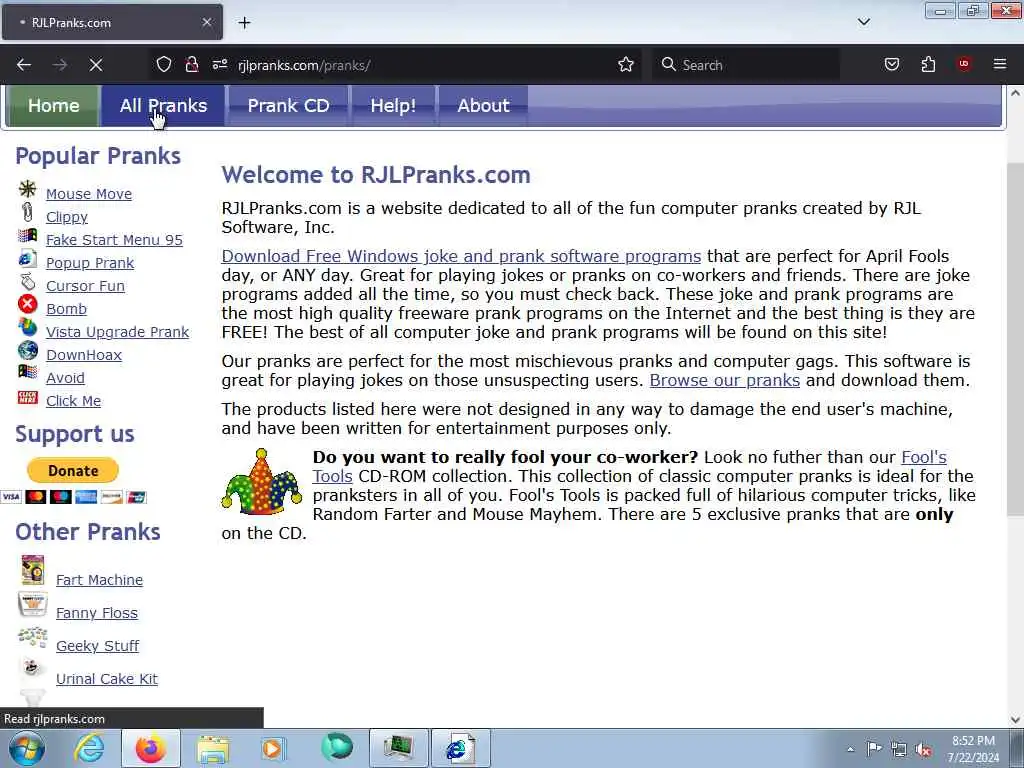The width and height of the screenshot is (1024, 768).
Task: Click the red Bomb prank icon
Action: [27, 304]
